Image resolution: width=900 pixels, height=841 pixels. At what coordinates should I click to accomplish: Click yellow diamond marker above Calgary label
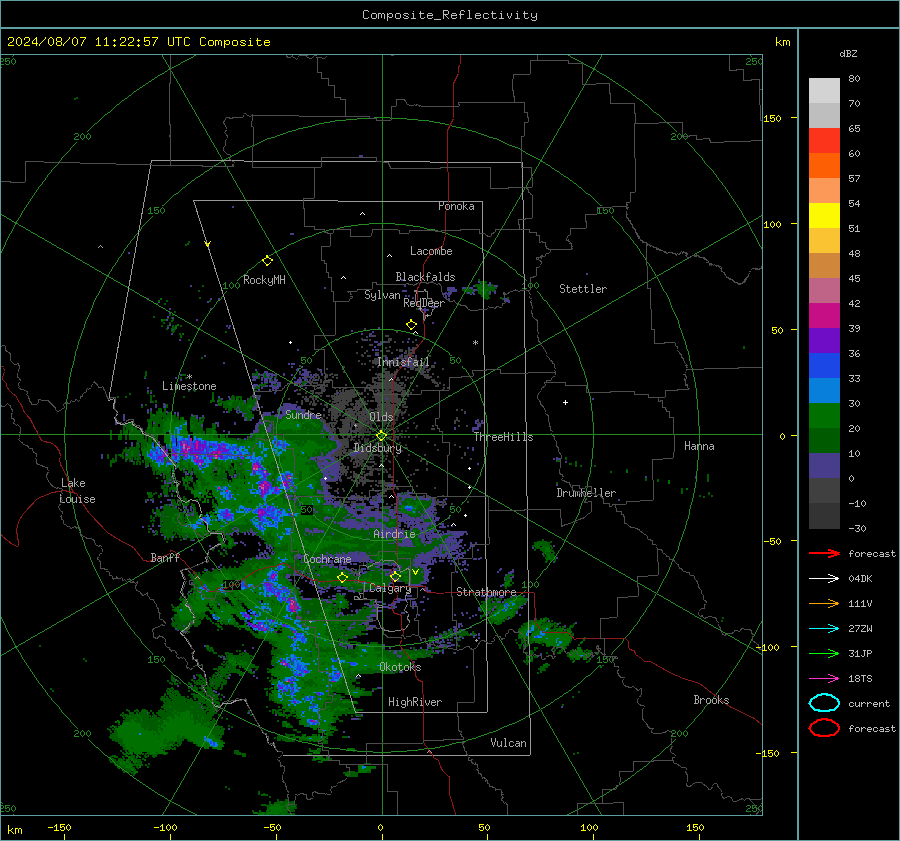click(x=395, y=576)
